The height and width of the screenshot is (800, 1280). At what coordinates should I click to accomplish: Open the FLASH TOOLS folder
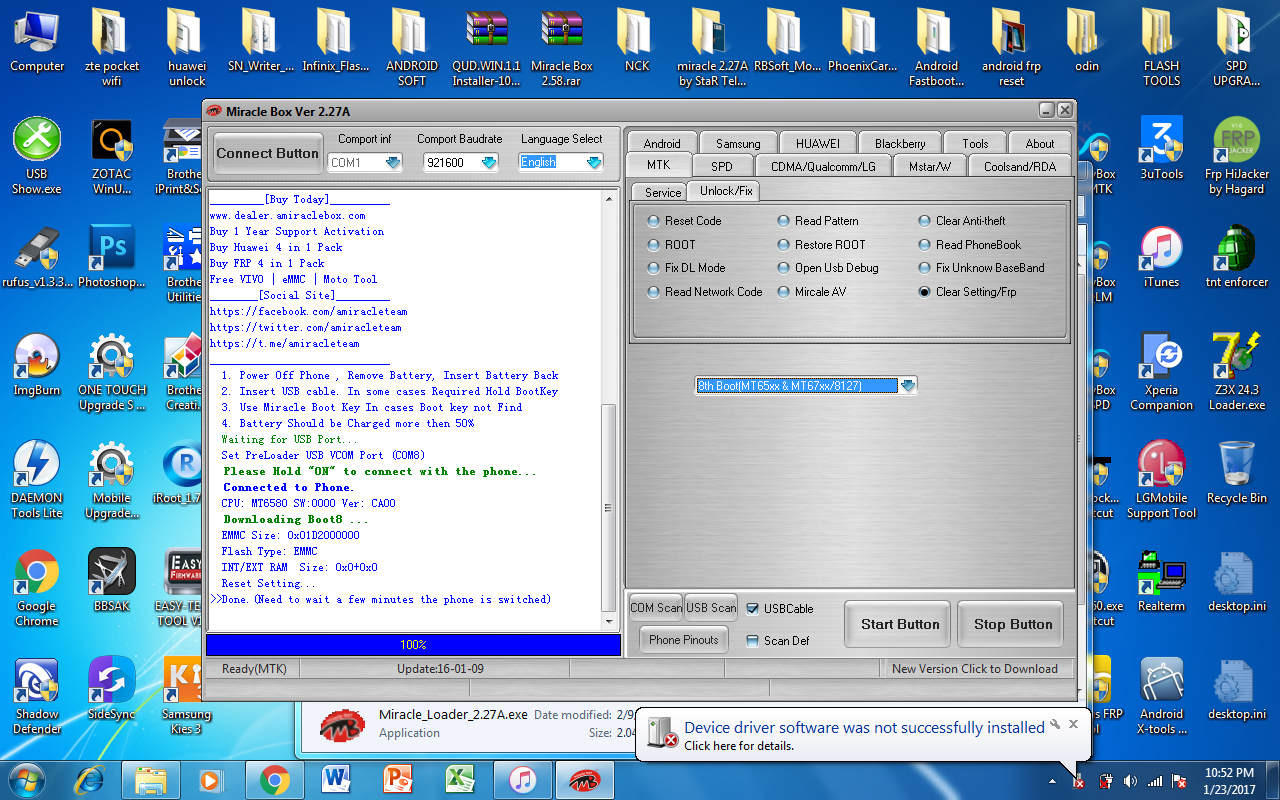coord(1162,48)
